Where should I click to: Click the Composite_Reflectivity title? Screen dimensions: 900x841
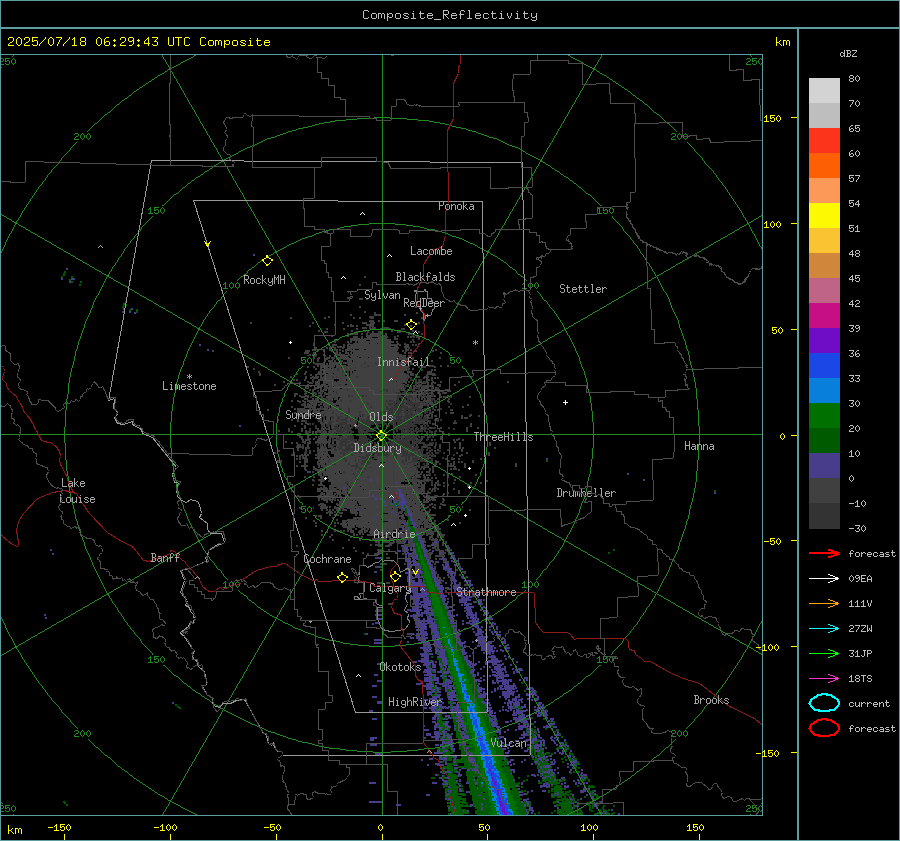tap(449, 15)
